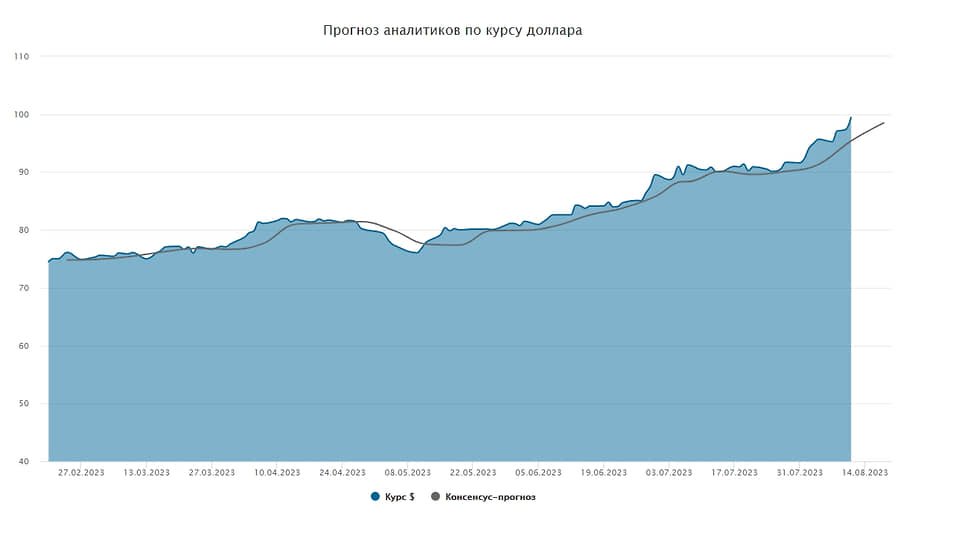The image size is (968, 544).
Task: Click the '22.05.2023' date label
Action: pyautogui.click(x=473, y=472)
